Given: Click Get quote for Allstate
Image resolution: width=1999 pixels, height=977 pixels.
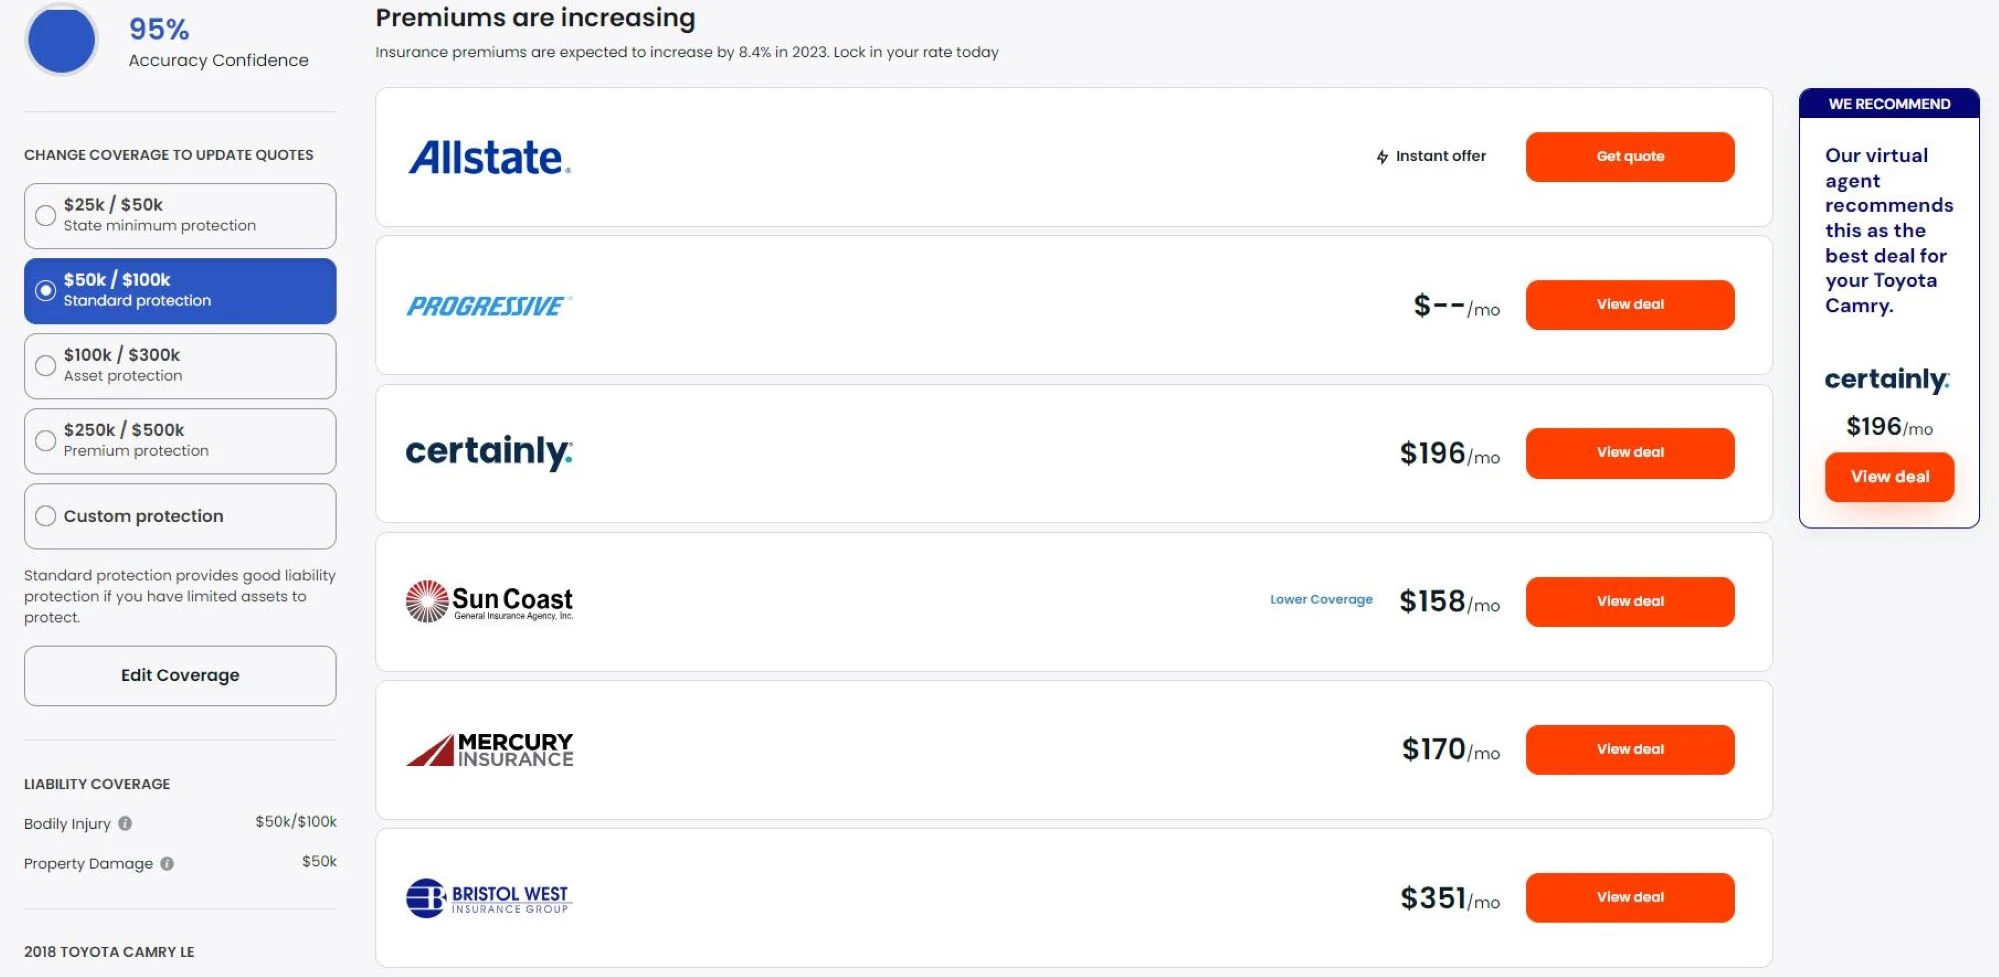Looking at the screenshot, I should 1630,156.
